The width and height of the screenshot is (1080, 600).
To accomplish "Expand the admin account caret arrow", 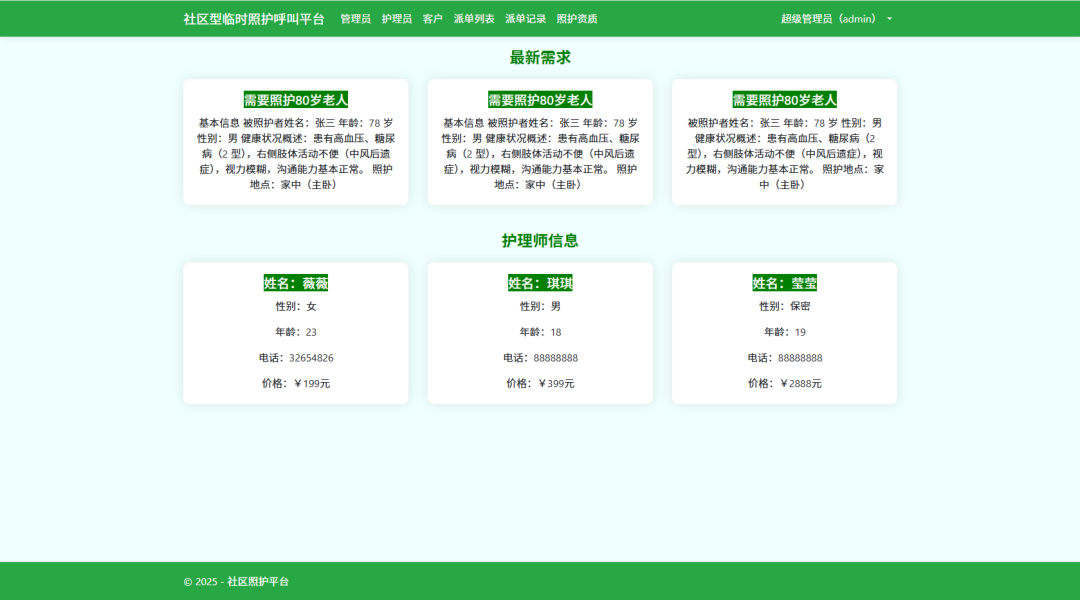I will pos(888,18).
